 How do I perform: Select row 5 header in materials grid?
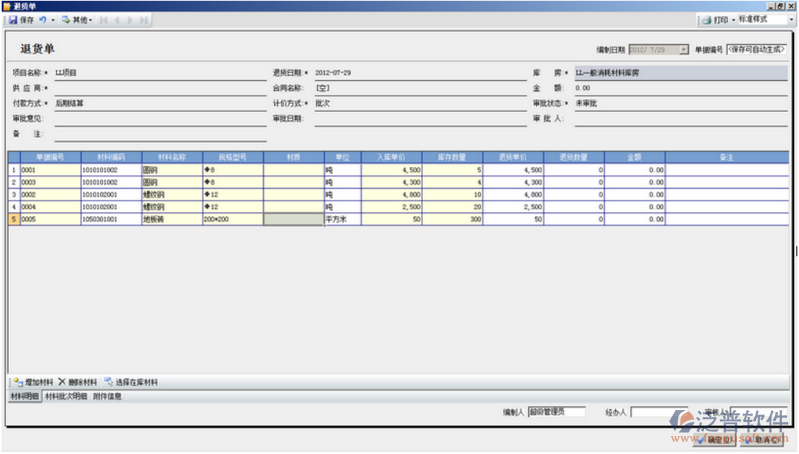coord(13,218)
